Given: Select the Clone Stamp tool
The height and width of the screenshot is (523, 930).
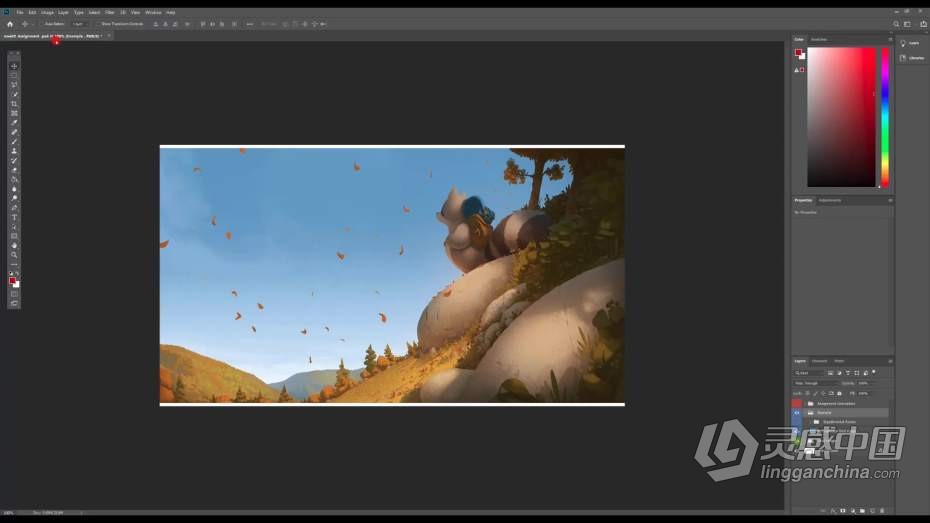Looking at the screenshot, I should click(x=14, y=151).
